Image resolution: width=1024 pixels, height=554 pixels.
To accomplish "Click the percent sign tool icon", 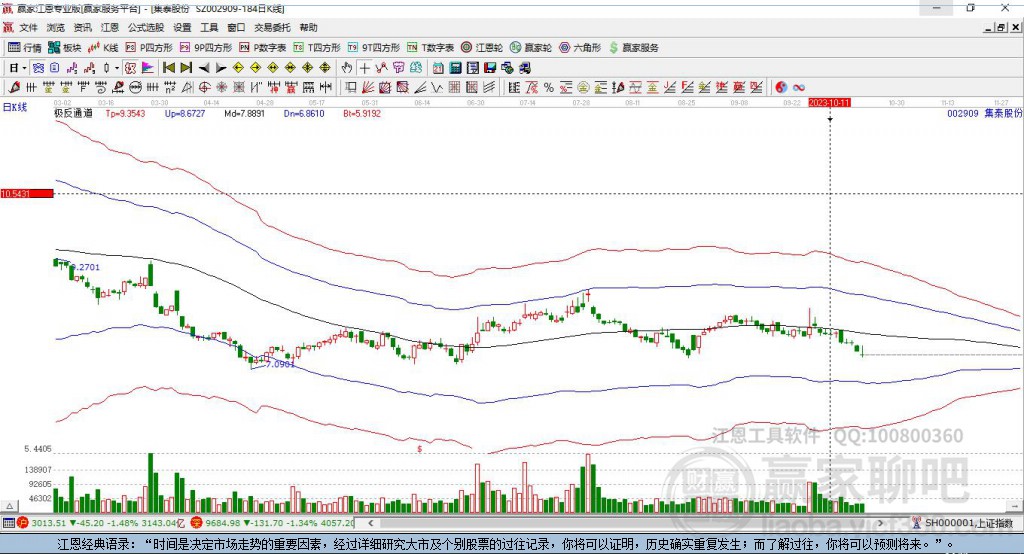I will (549, 88).
